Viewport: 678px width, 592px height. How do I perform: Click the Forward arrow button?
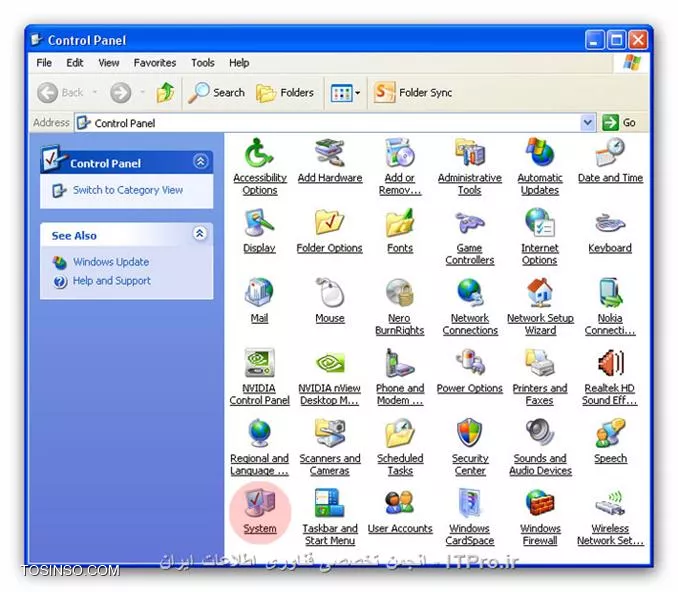pos(120,93)
